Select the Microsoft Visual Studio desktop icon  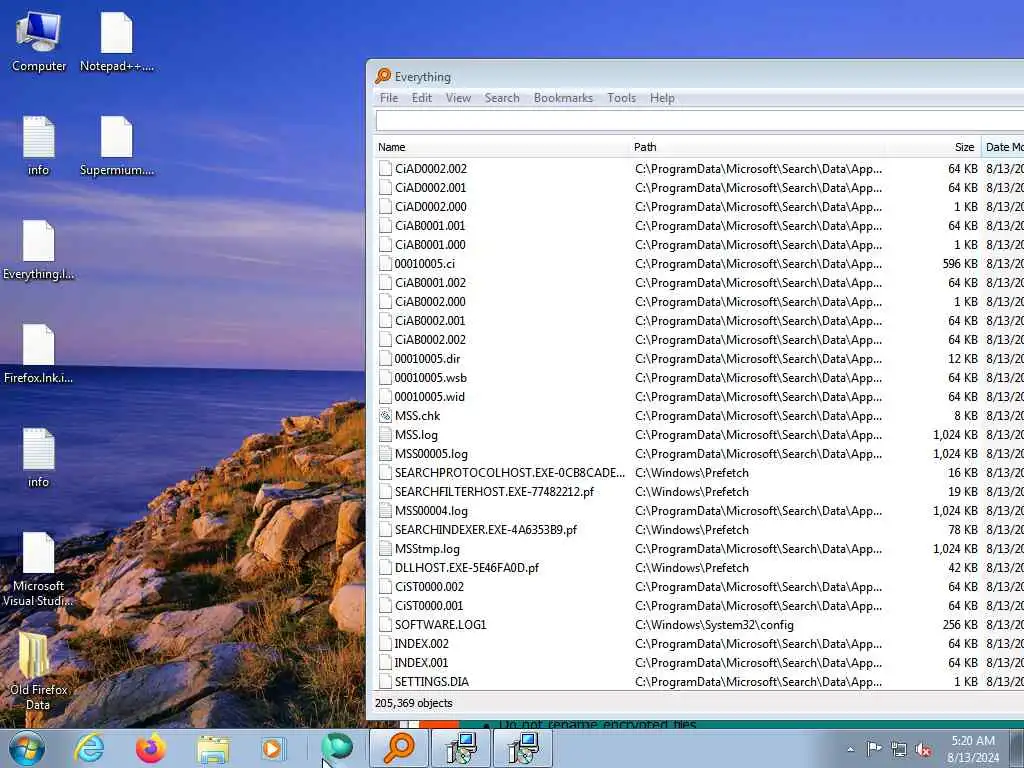[39, 569]
